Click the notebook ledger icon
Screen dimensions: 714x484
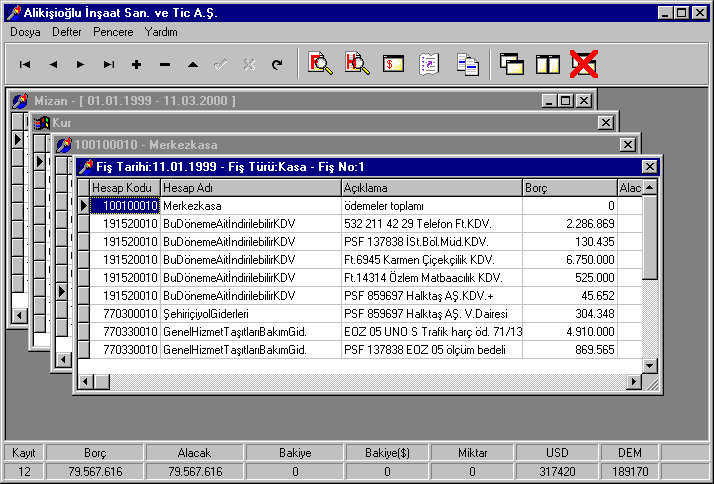pyautogui.click(x=429, y=64)
